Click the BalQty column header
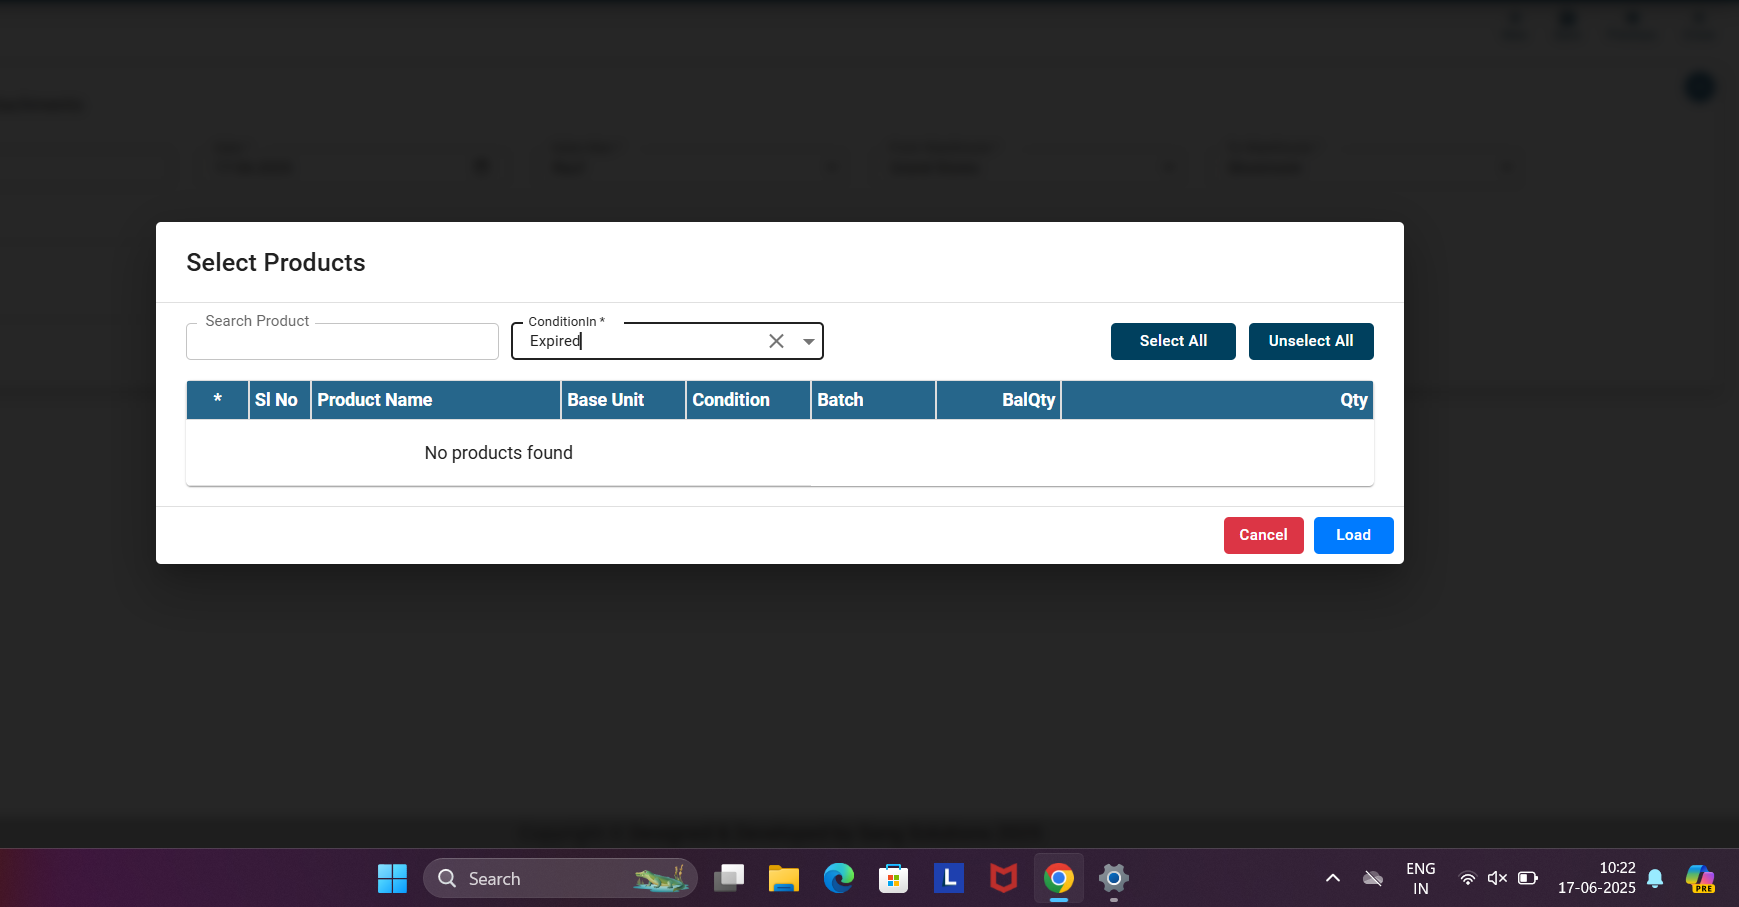The image size is (1739, 907). (x=1028, y=400)
